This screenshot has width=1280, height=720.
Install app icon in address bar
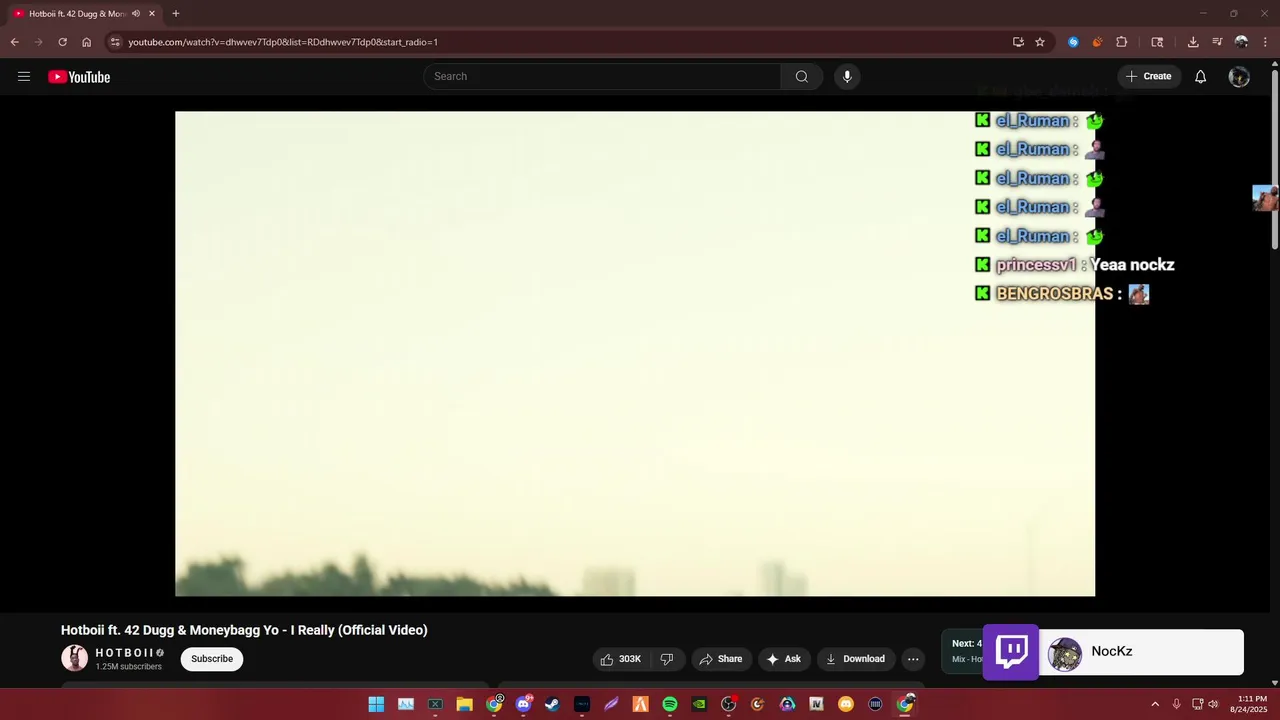click(1018, 42)
